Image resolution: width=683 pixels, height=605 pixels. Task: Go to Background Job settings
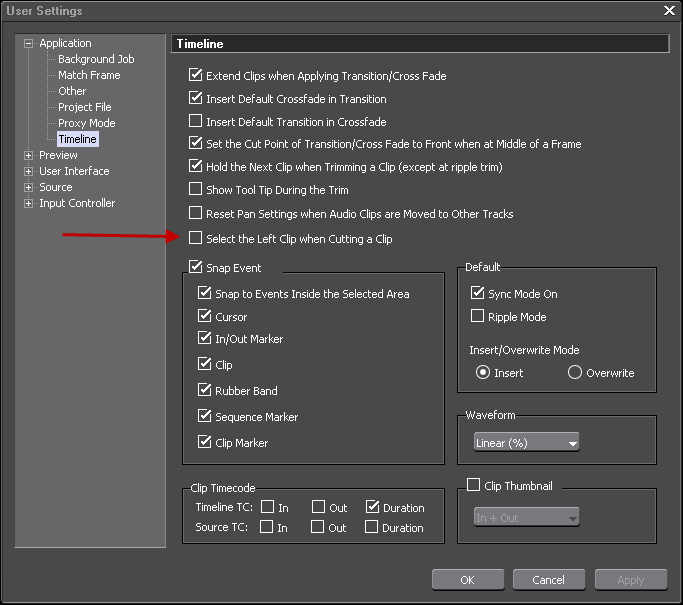click(95, 59)
